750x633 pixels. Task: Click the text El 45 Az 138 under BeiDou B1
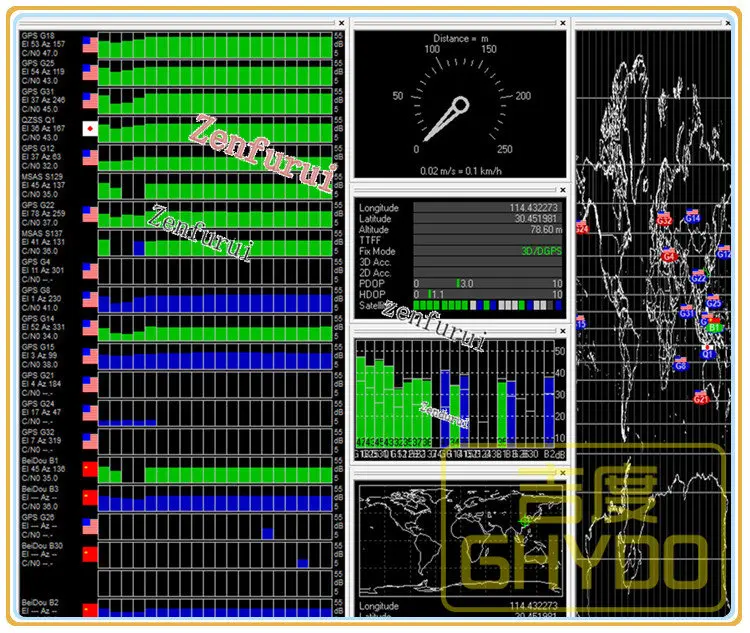click(43, 469)
